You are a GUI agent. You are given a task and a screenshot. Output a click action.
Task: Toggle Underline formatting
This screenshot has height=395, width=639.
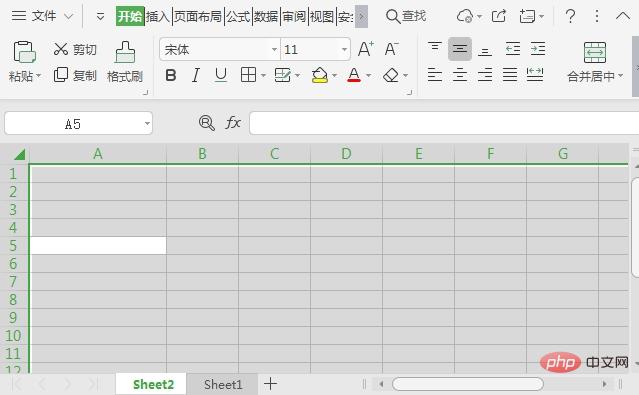[x=220, y=75]
